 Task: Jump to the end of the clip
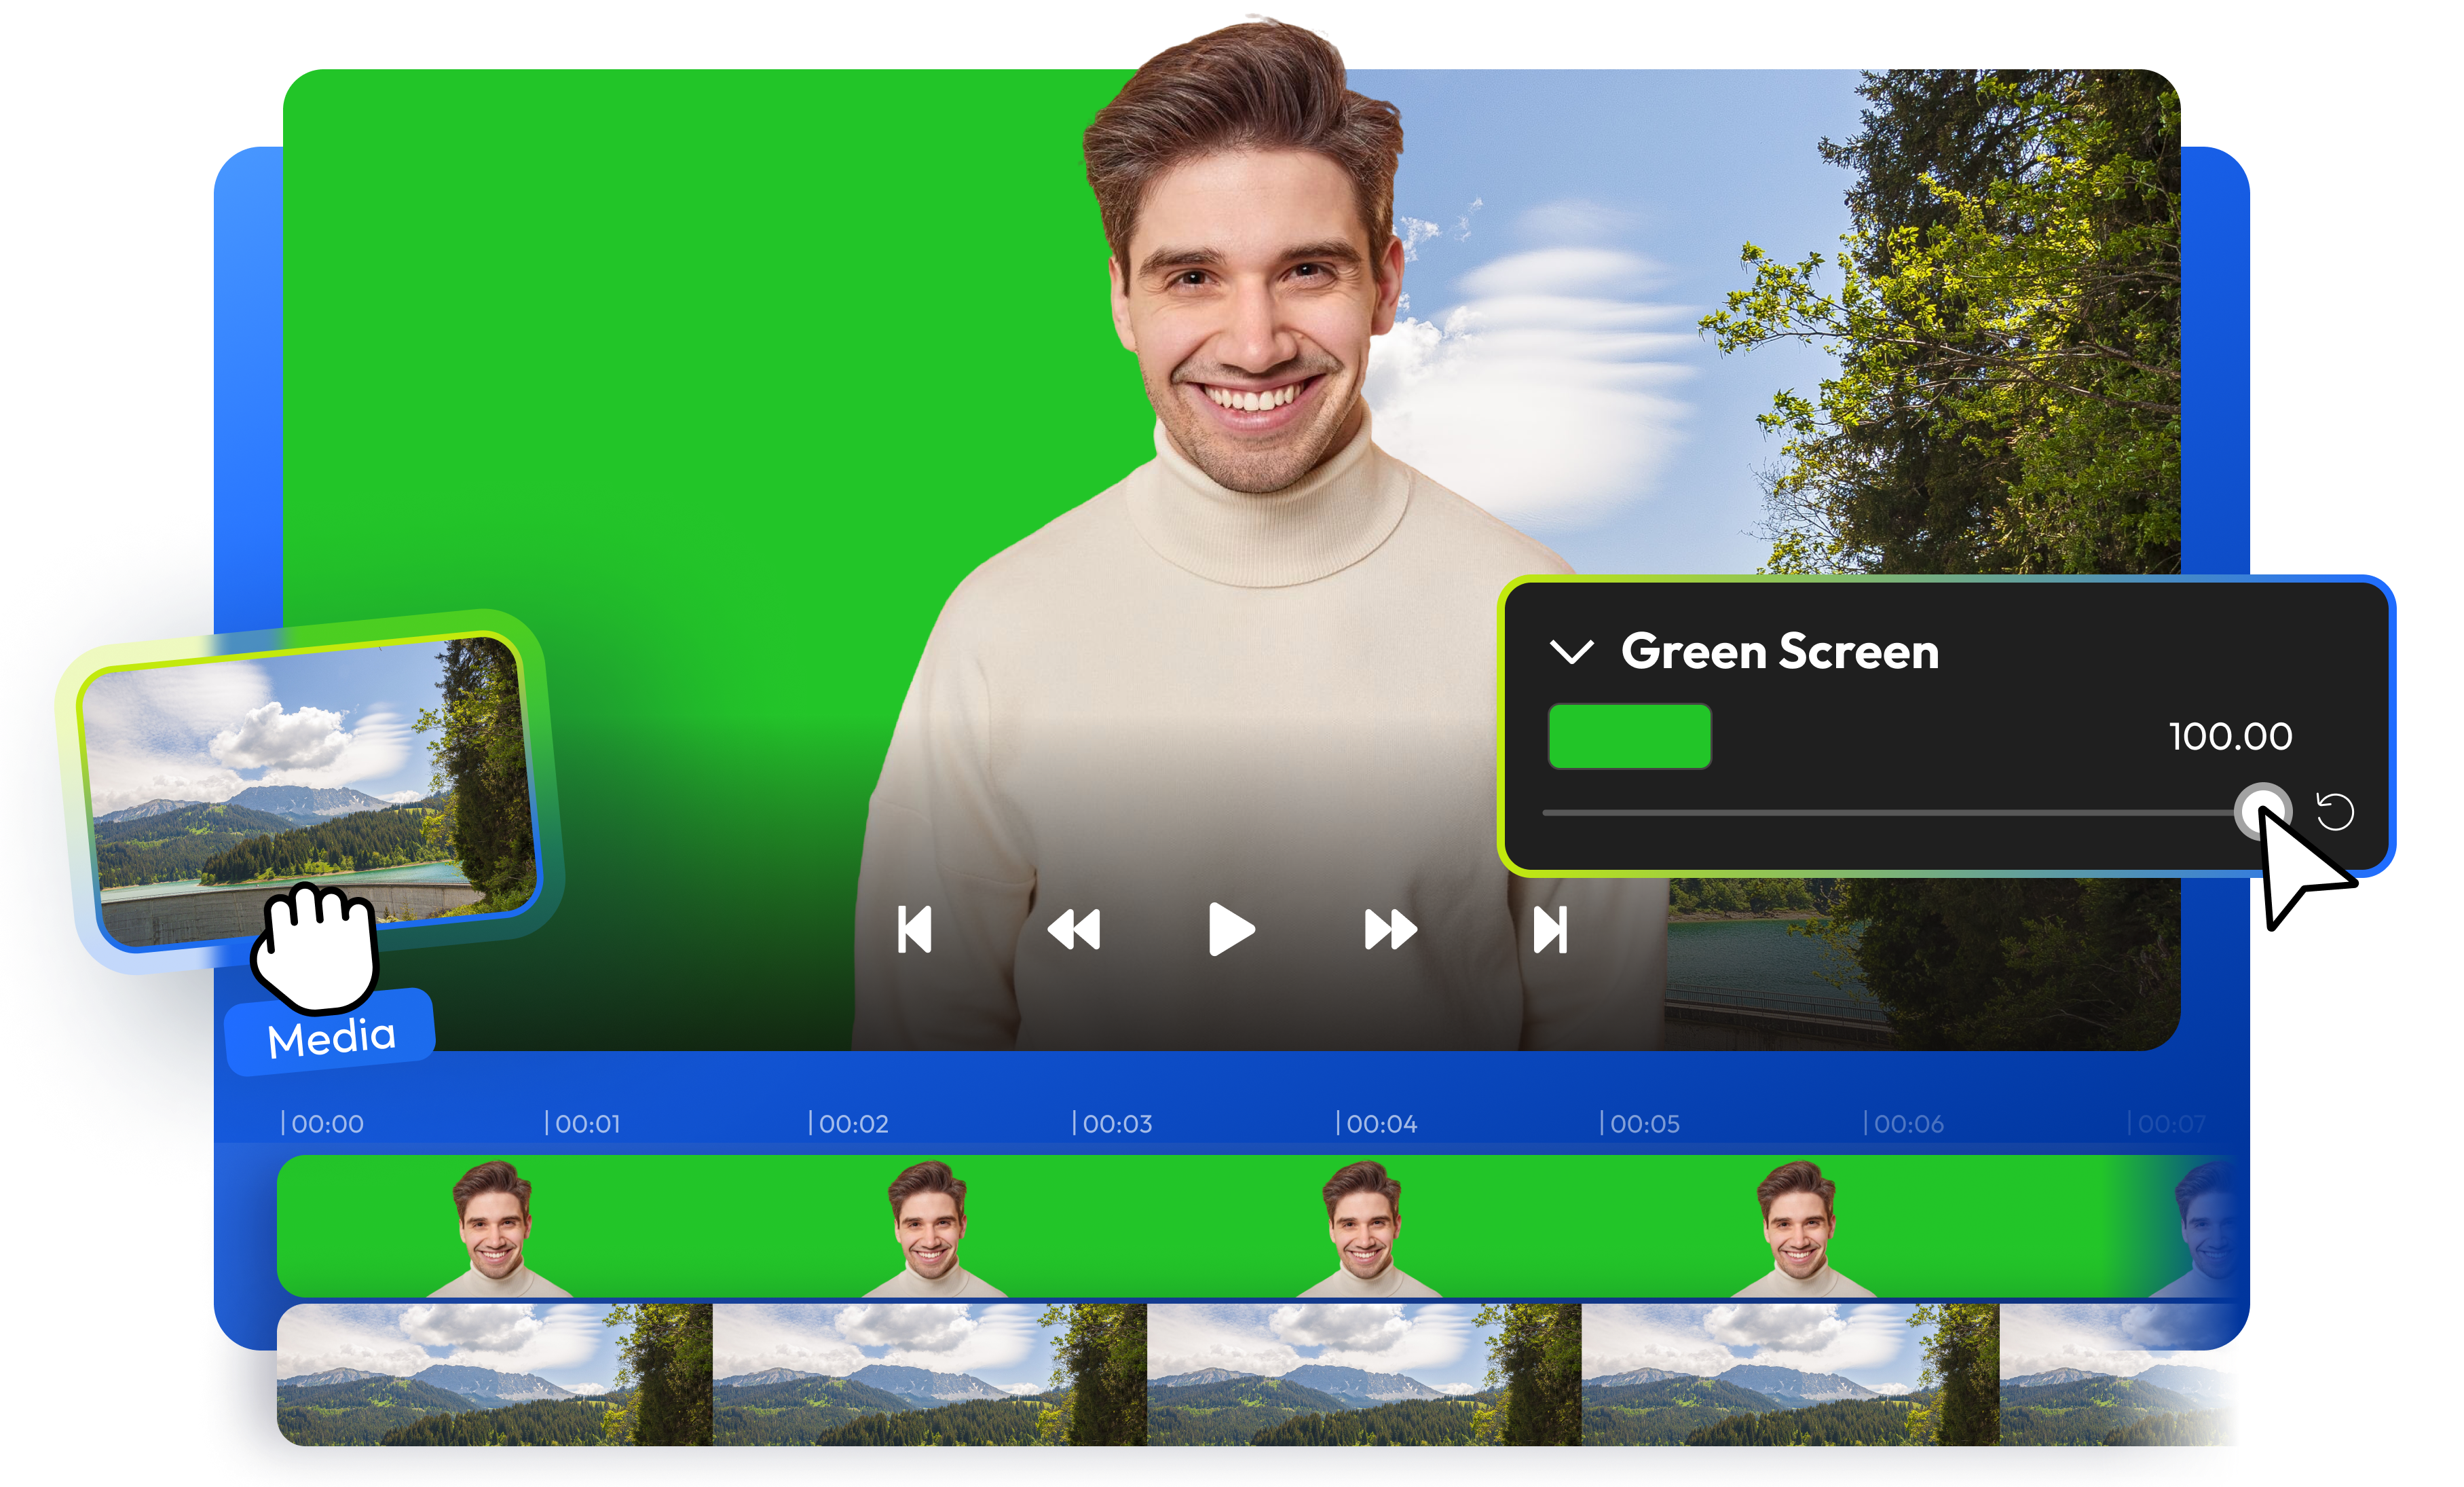[x=1549, y=930]
